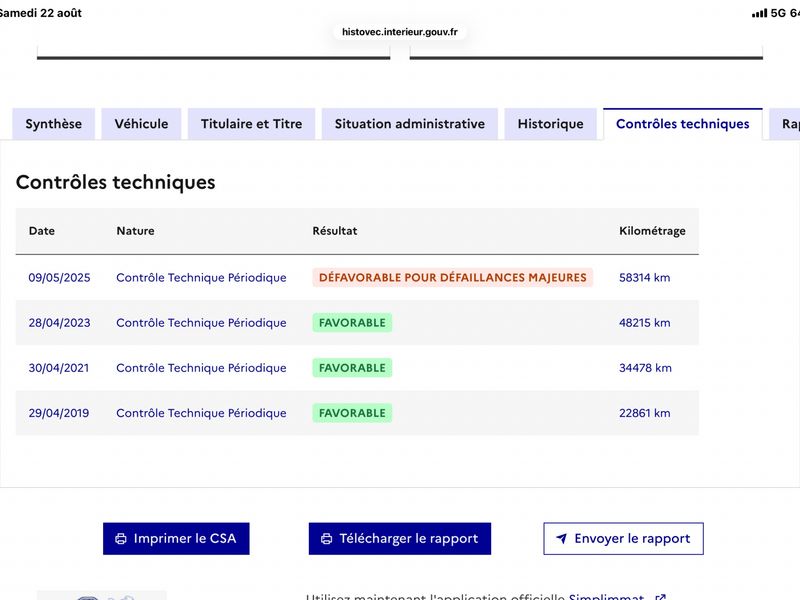Click the Imprimer le CSA button
This screenshot has width=800, height=600.
[x=176, y=538]
